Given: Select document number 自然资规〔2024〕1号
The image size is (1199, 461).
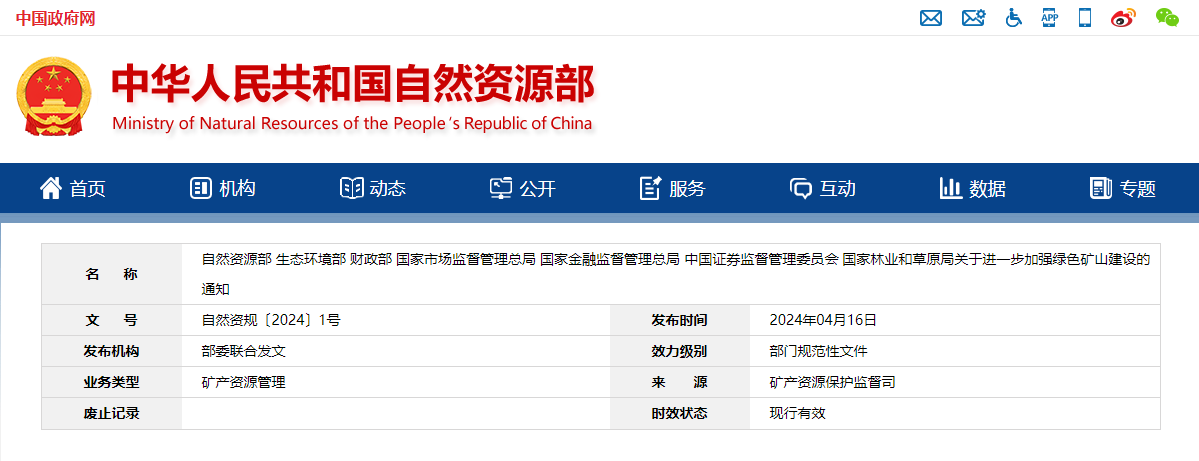Looking at the screenshot, I should [x=271, y=320].
